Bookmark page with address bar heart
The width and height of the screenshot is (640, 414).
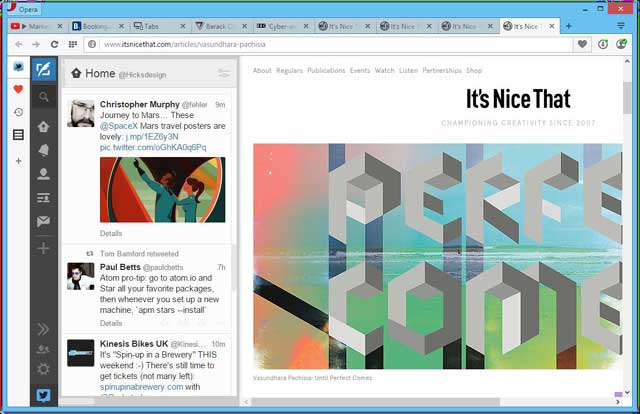582,44
